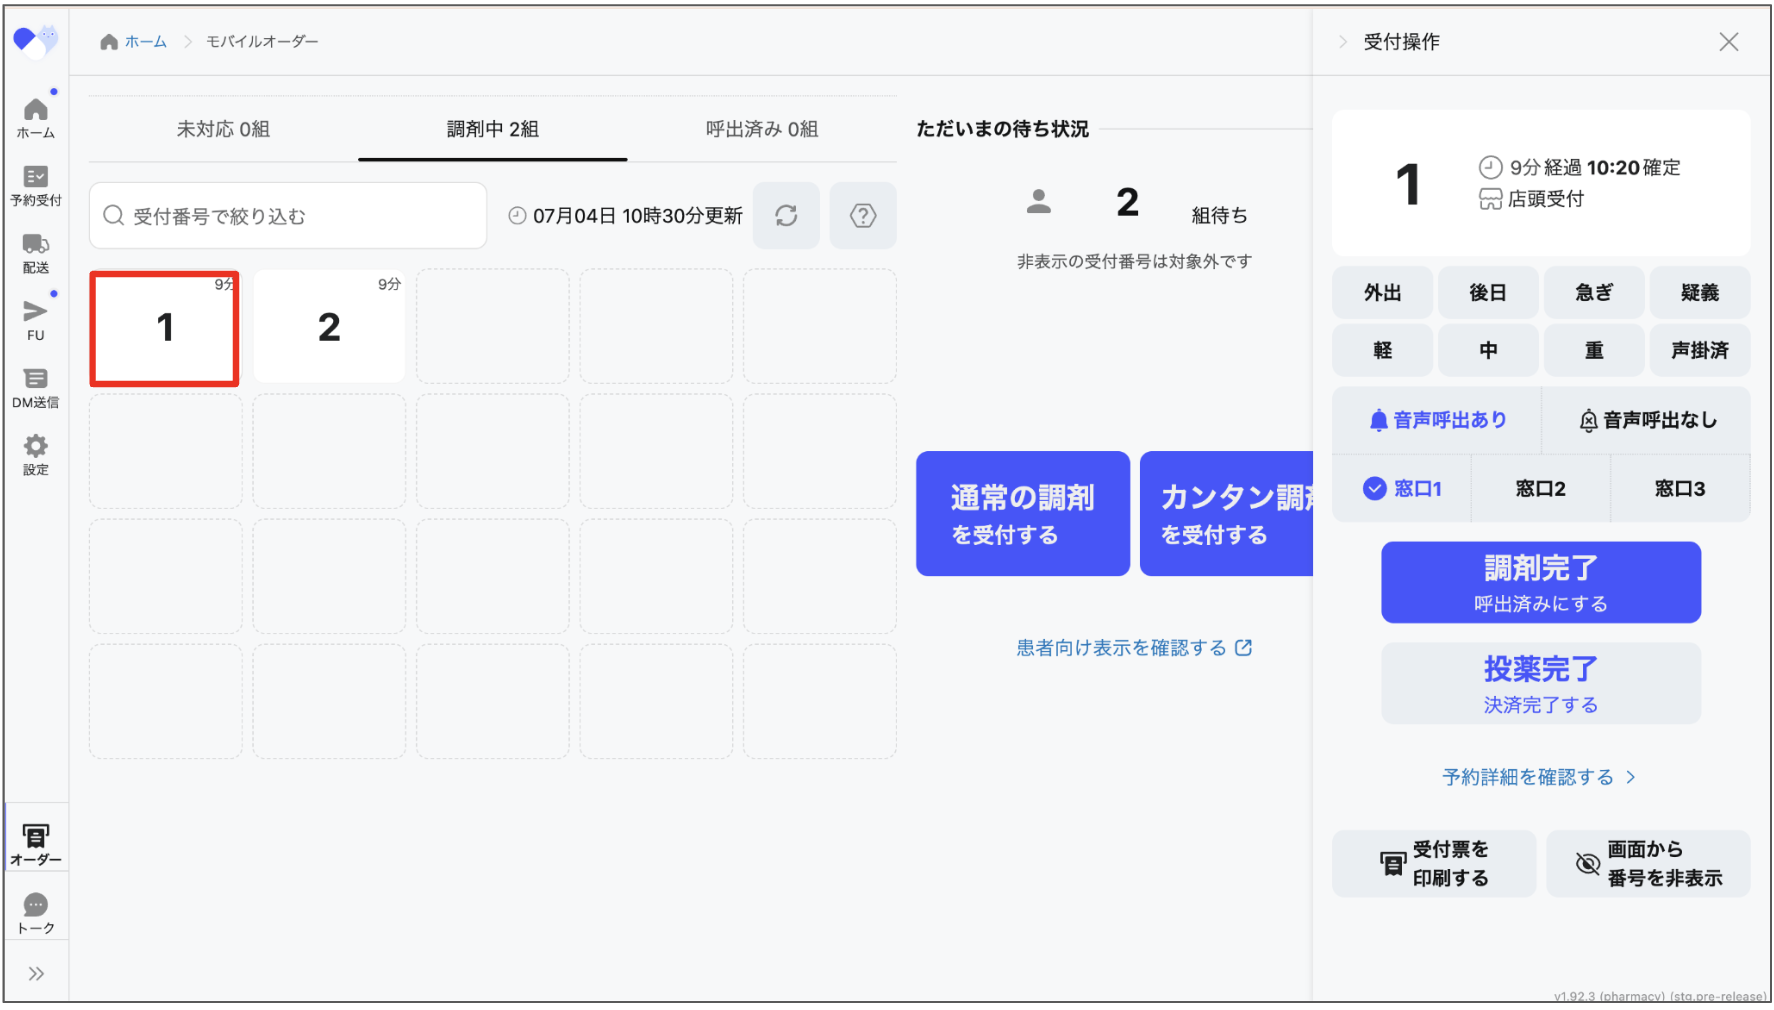1774x1010 pixels.
Task: Open 設定 gear icon
Action: (x=36, y=455)
